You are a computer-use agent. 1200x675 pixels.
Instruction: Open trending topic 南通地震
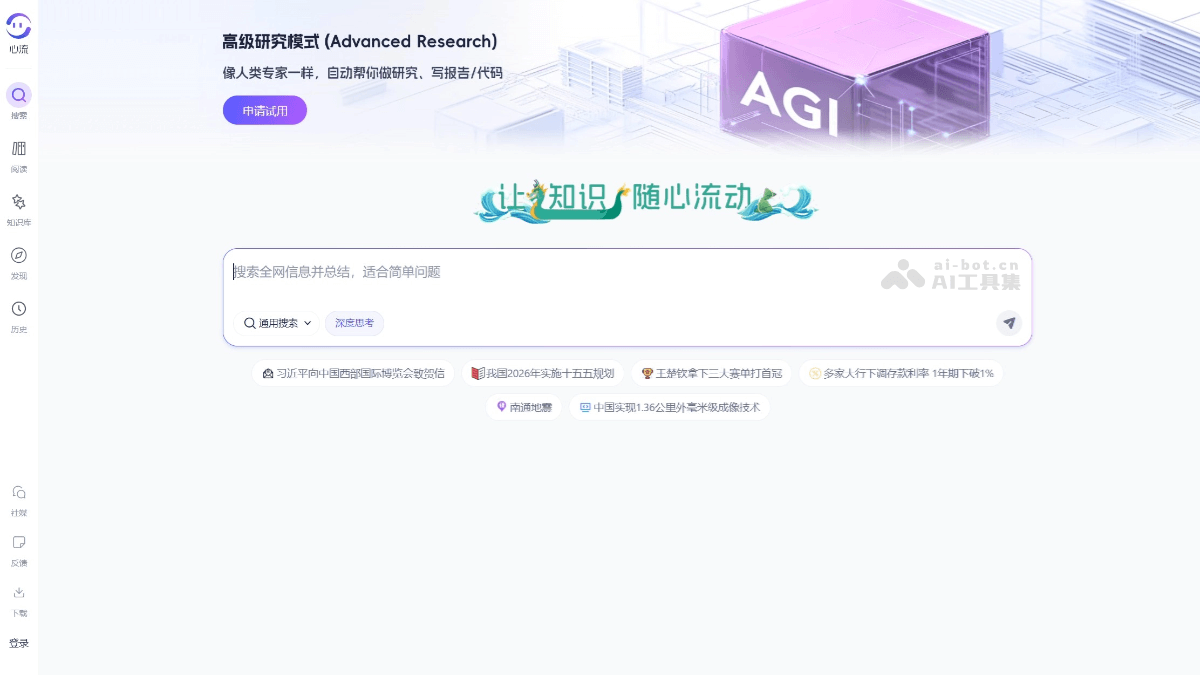click(x=523, y=407)
